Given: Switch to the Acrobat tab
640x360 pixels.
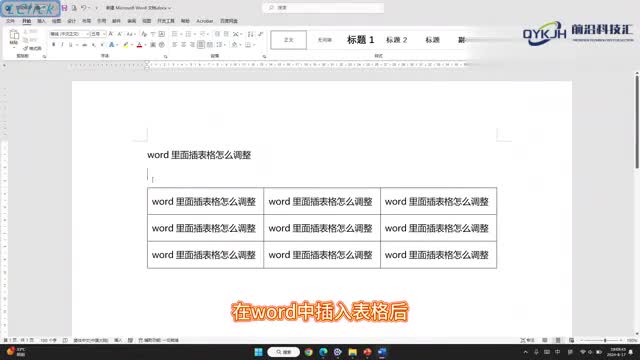Looking at the screenshot, I should coord(204,21).
